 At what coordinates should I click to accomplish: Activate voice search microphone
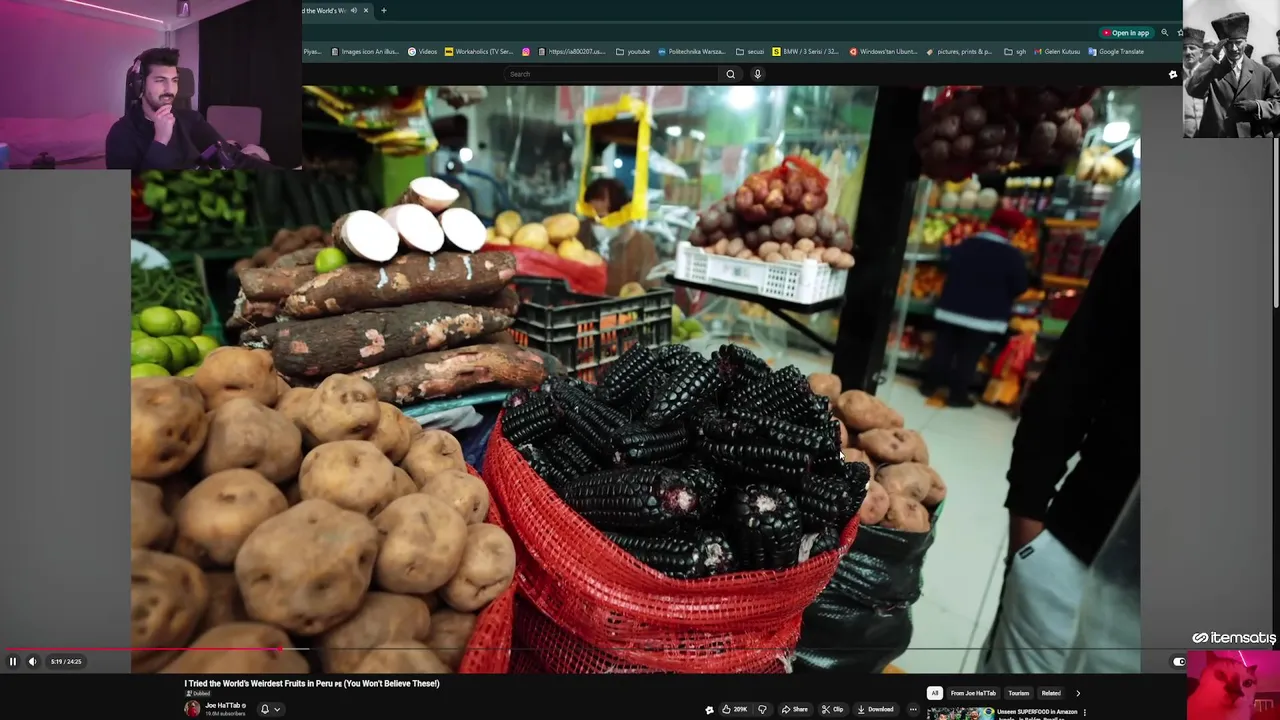pyautogui.click(x=757, y=74)
